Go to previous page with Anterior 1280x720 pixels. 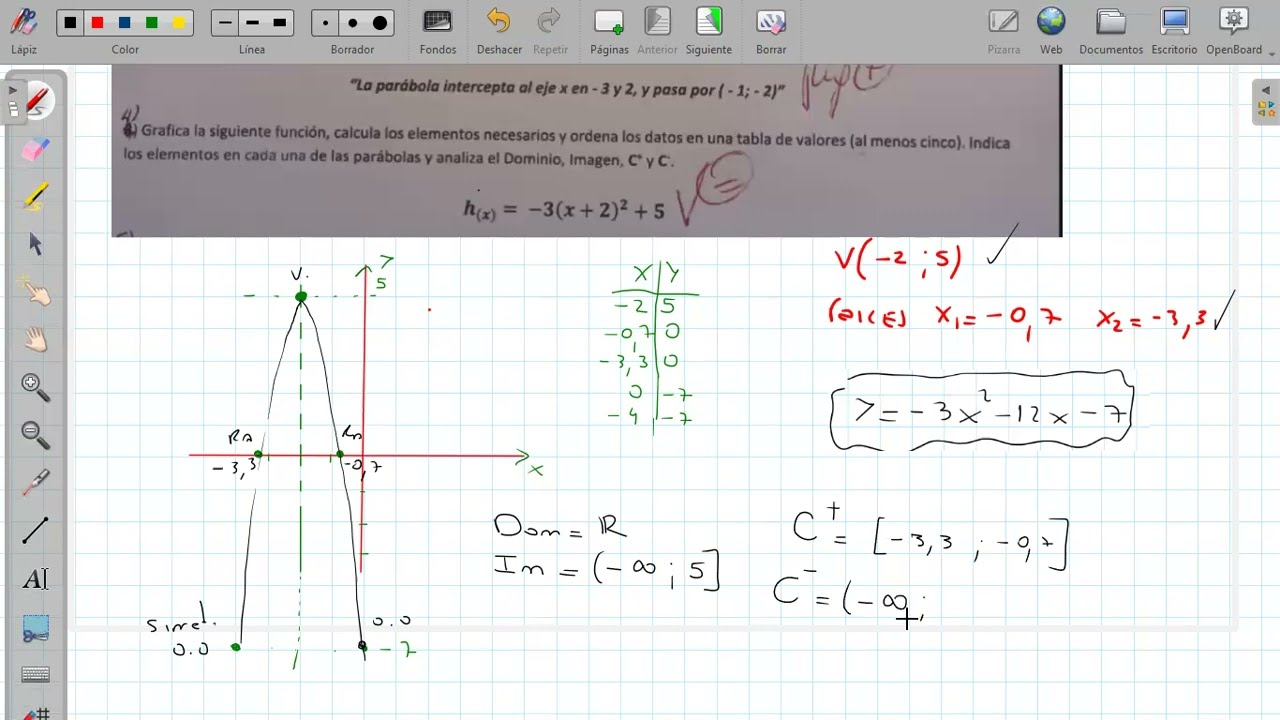(x=657, y=29)
